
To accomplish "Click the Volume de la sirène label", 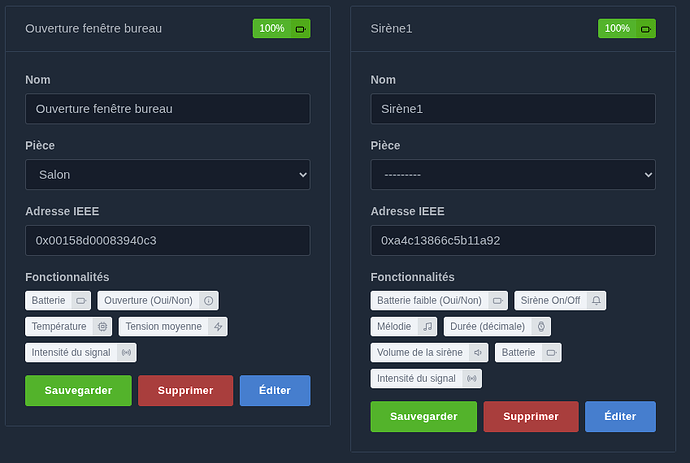I will 420,353.
